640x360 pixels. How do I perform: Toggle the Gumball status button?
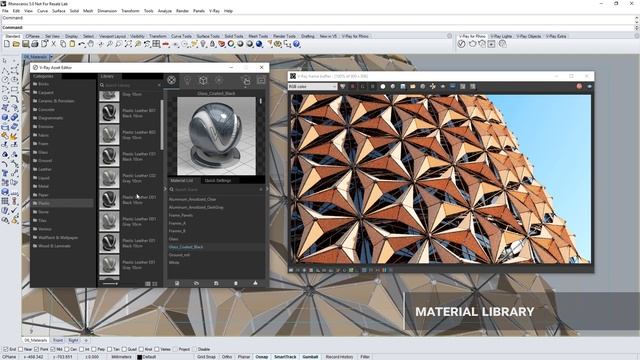pyautogui.click(x=310, y=357)
